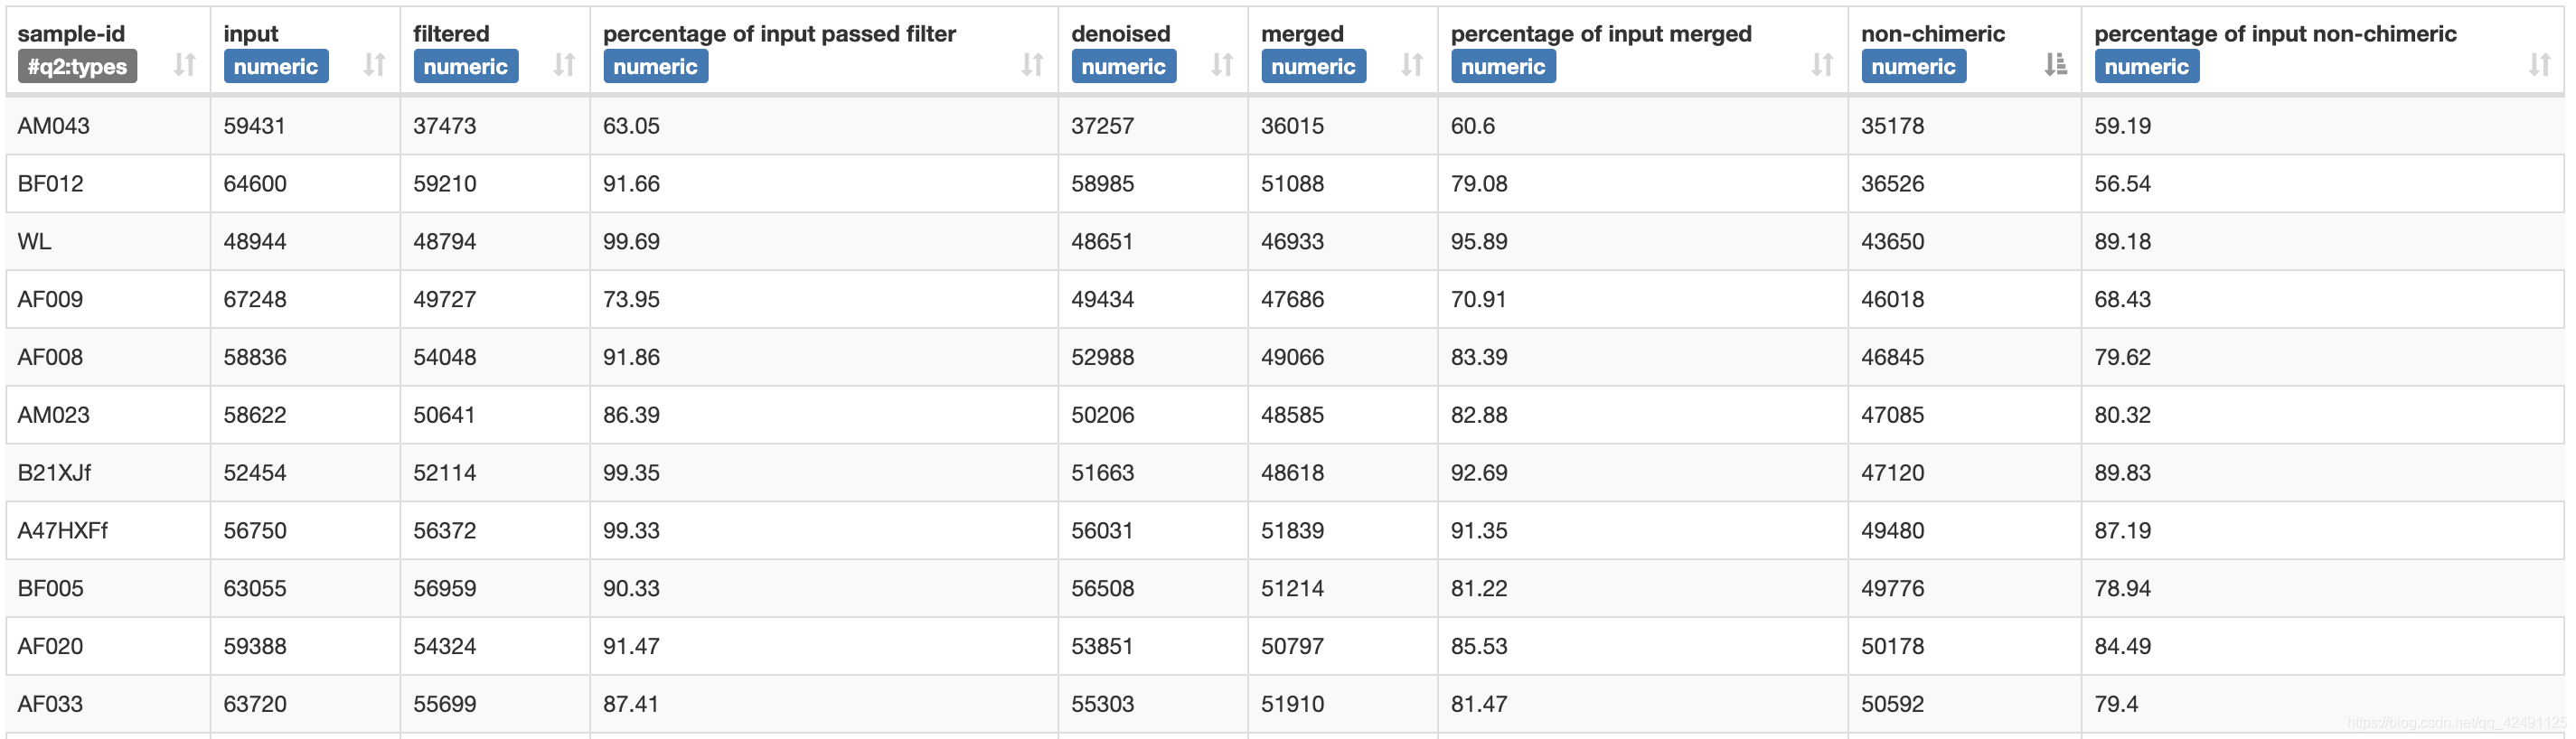Click non-chimeric value 50178
This screenshot has width=2576, height=739.
click(x=1893, y=647)
